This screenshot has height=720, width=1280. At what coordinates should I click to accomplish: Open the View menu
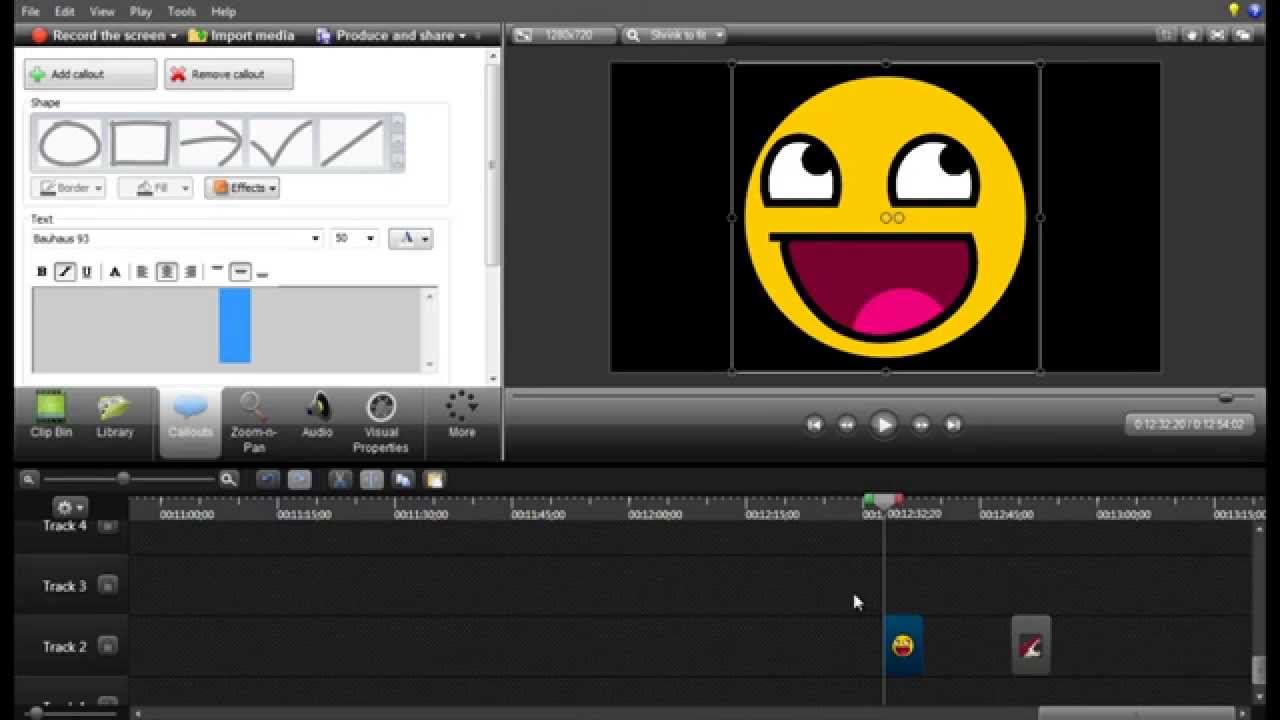click(x=102, y=12)
